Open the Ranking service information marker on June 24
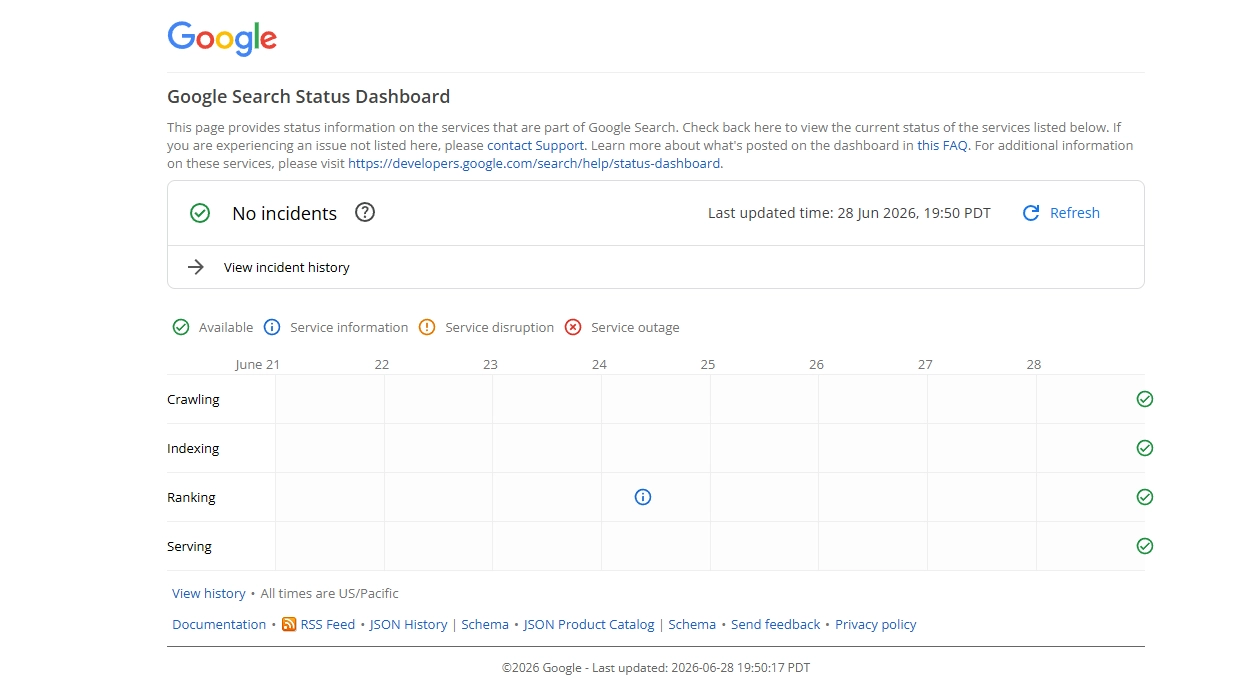Image resolution: width=1240 pixels, height=688 pixels. (643, 497)
